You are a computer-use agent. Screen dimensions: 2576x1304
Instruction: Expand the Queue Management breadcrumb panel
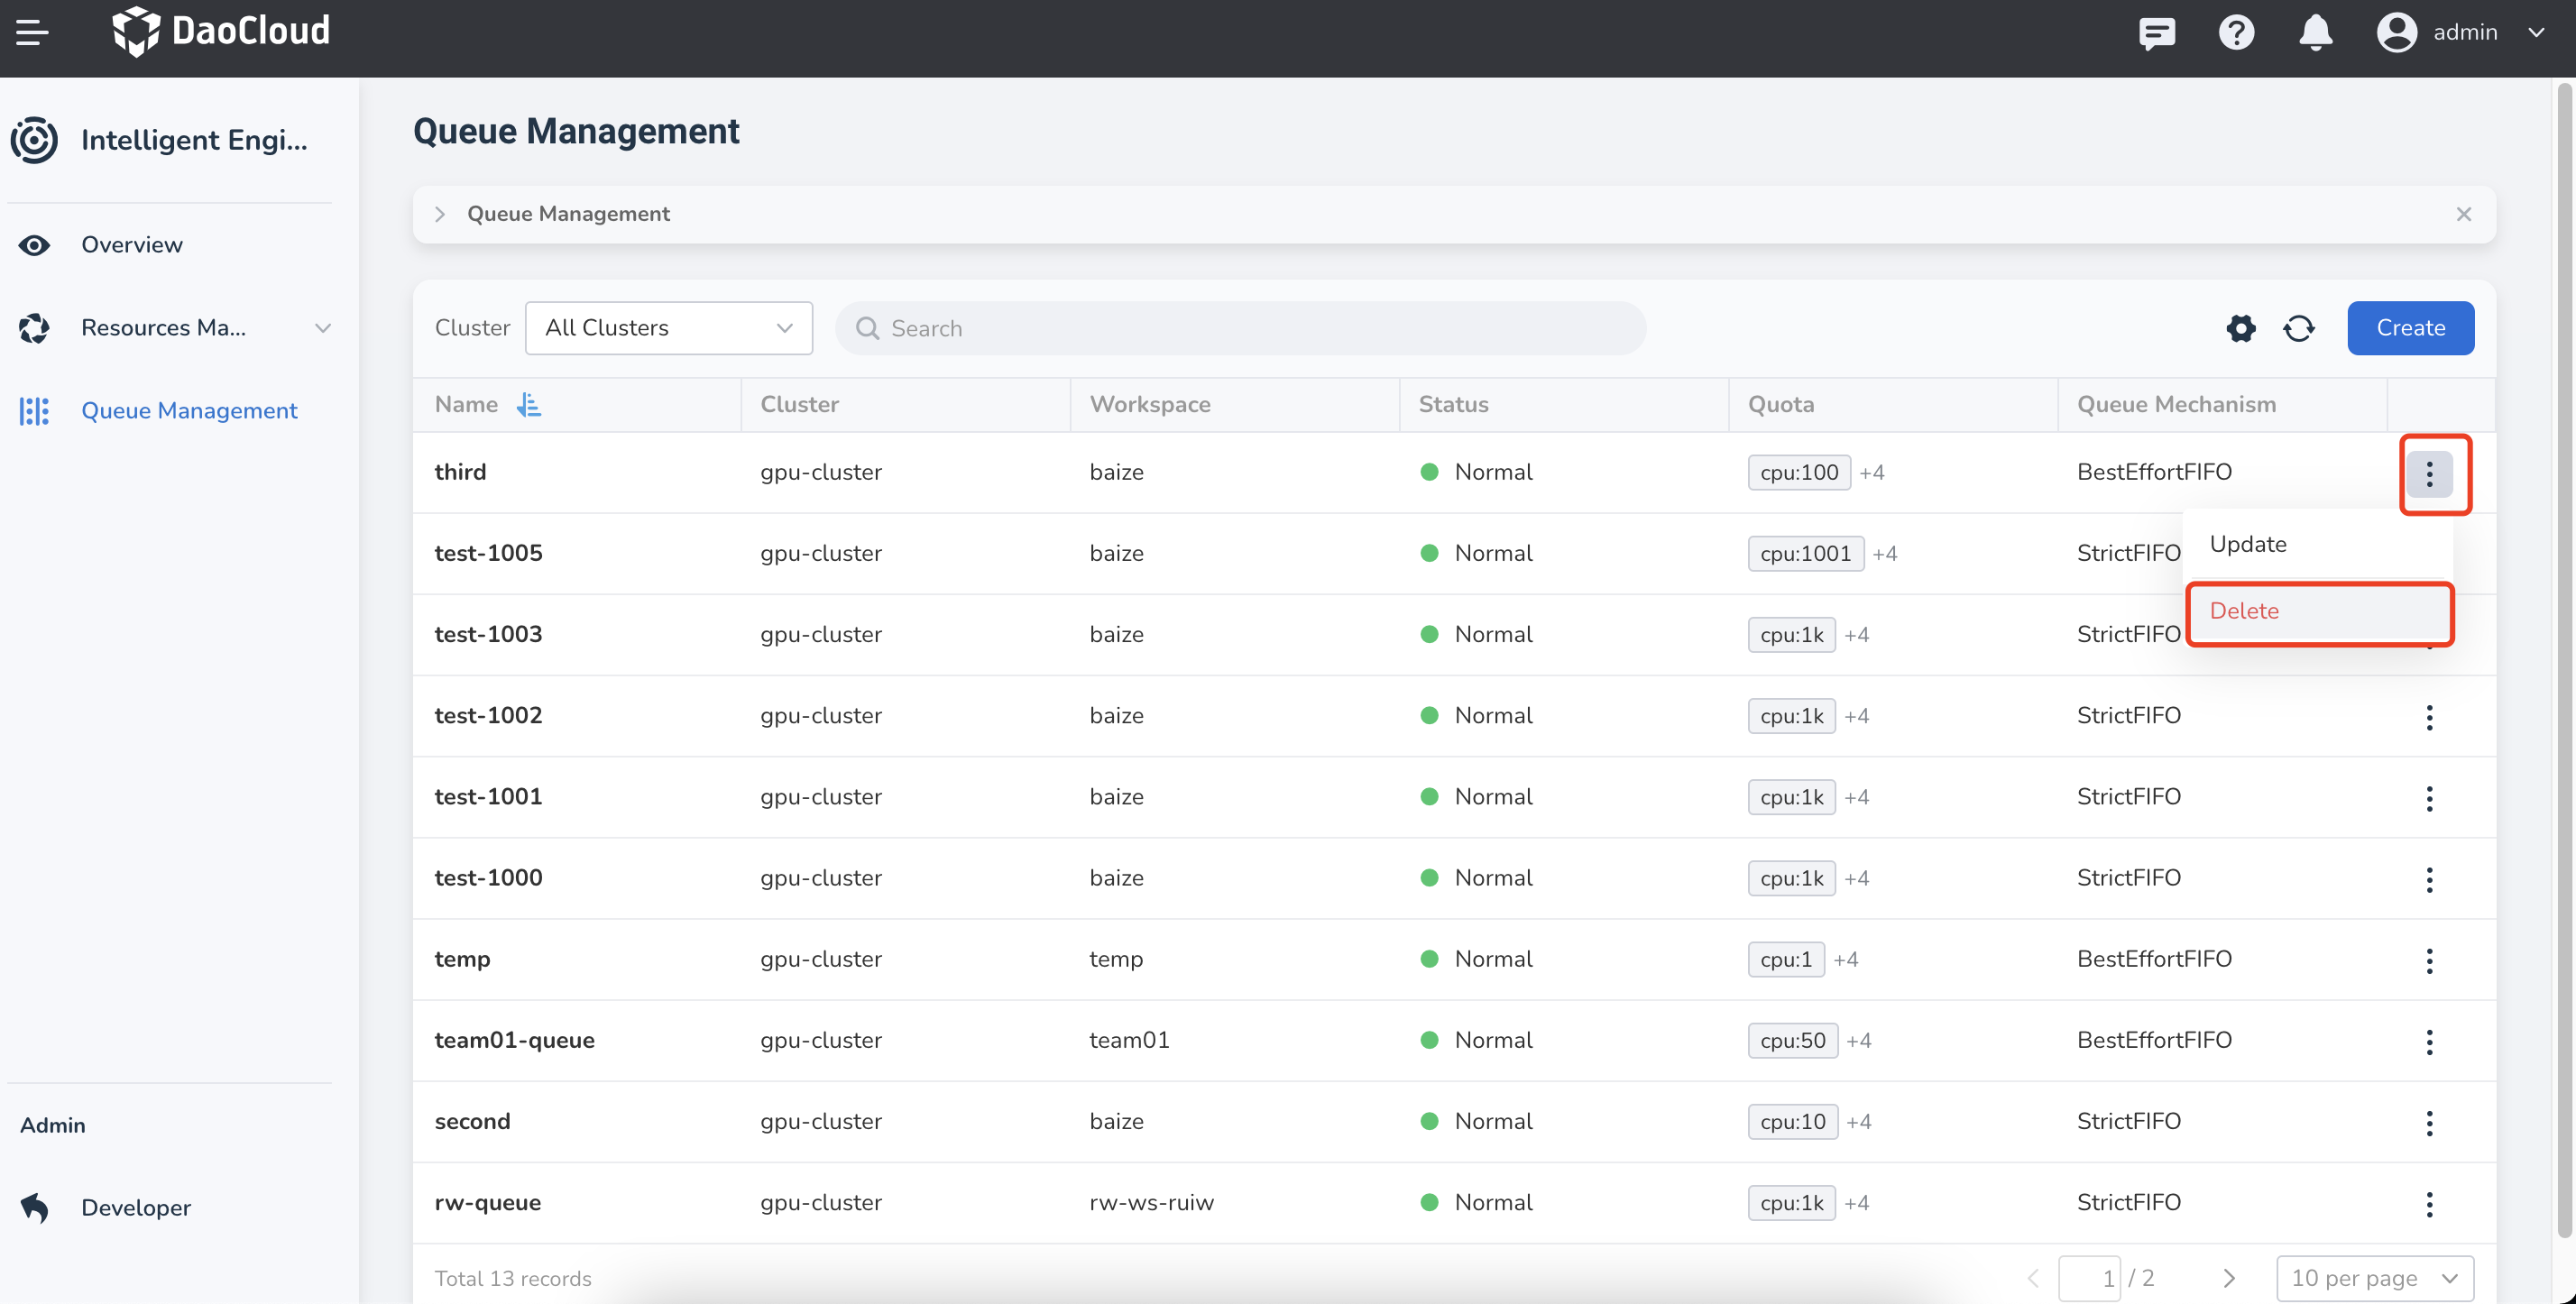(440, 214)
